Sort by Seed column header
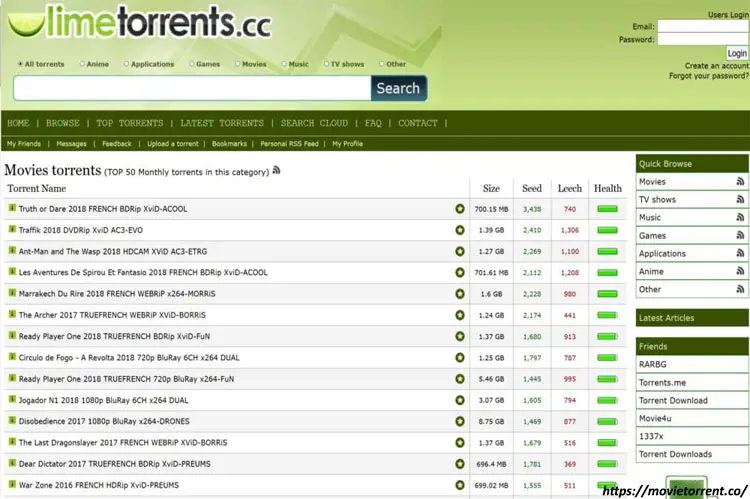 (x=532, y=189)
